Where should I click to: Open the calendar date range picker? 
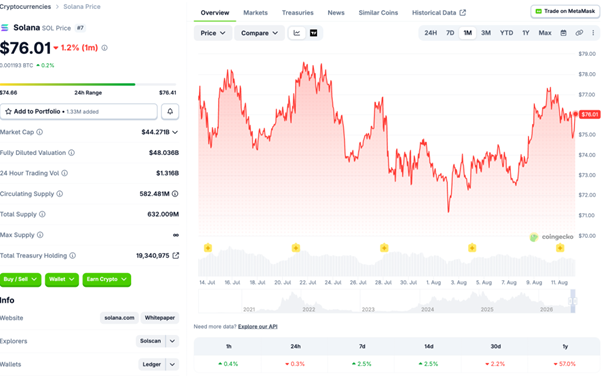(x=563, y=33)
